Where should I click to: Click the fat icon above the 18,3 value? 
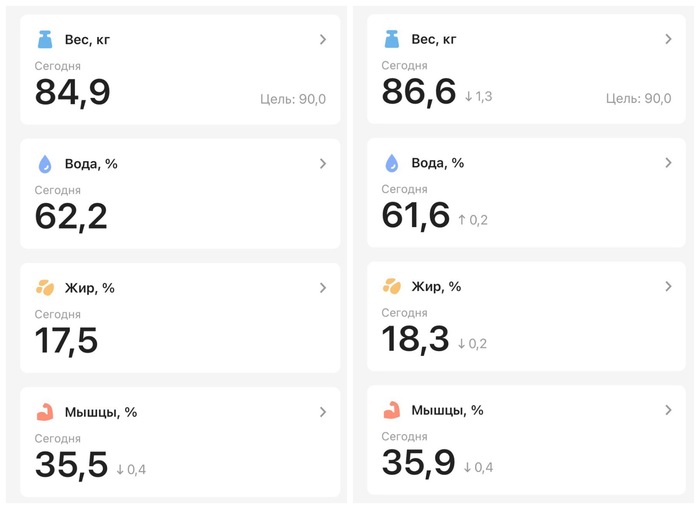click(x=392, y=287)
